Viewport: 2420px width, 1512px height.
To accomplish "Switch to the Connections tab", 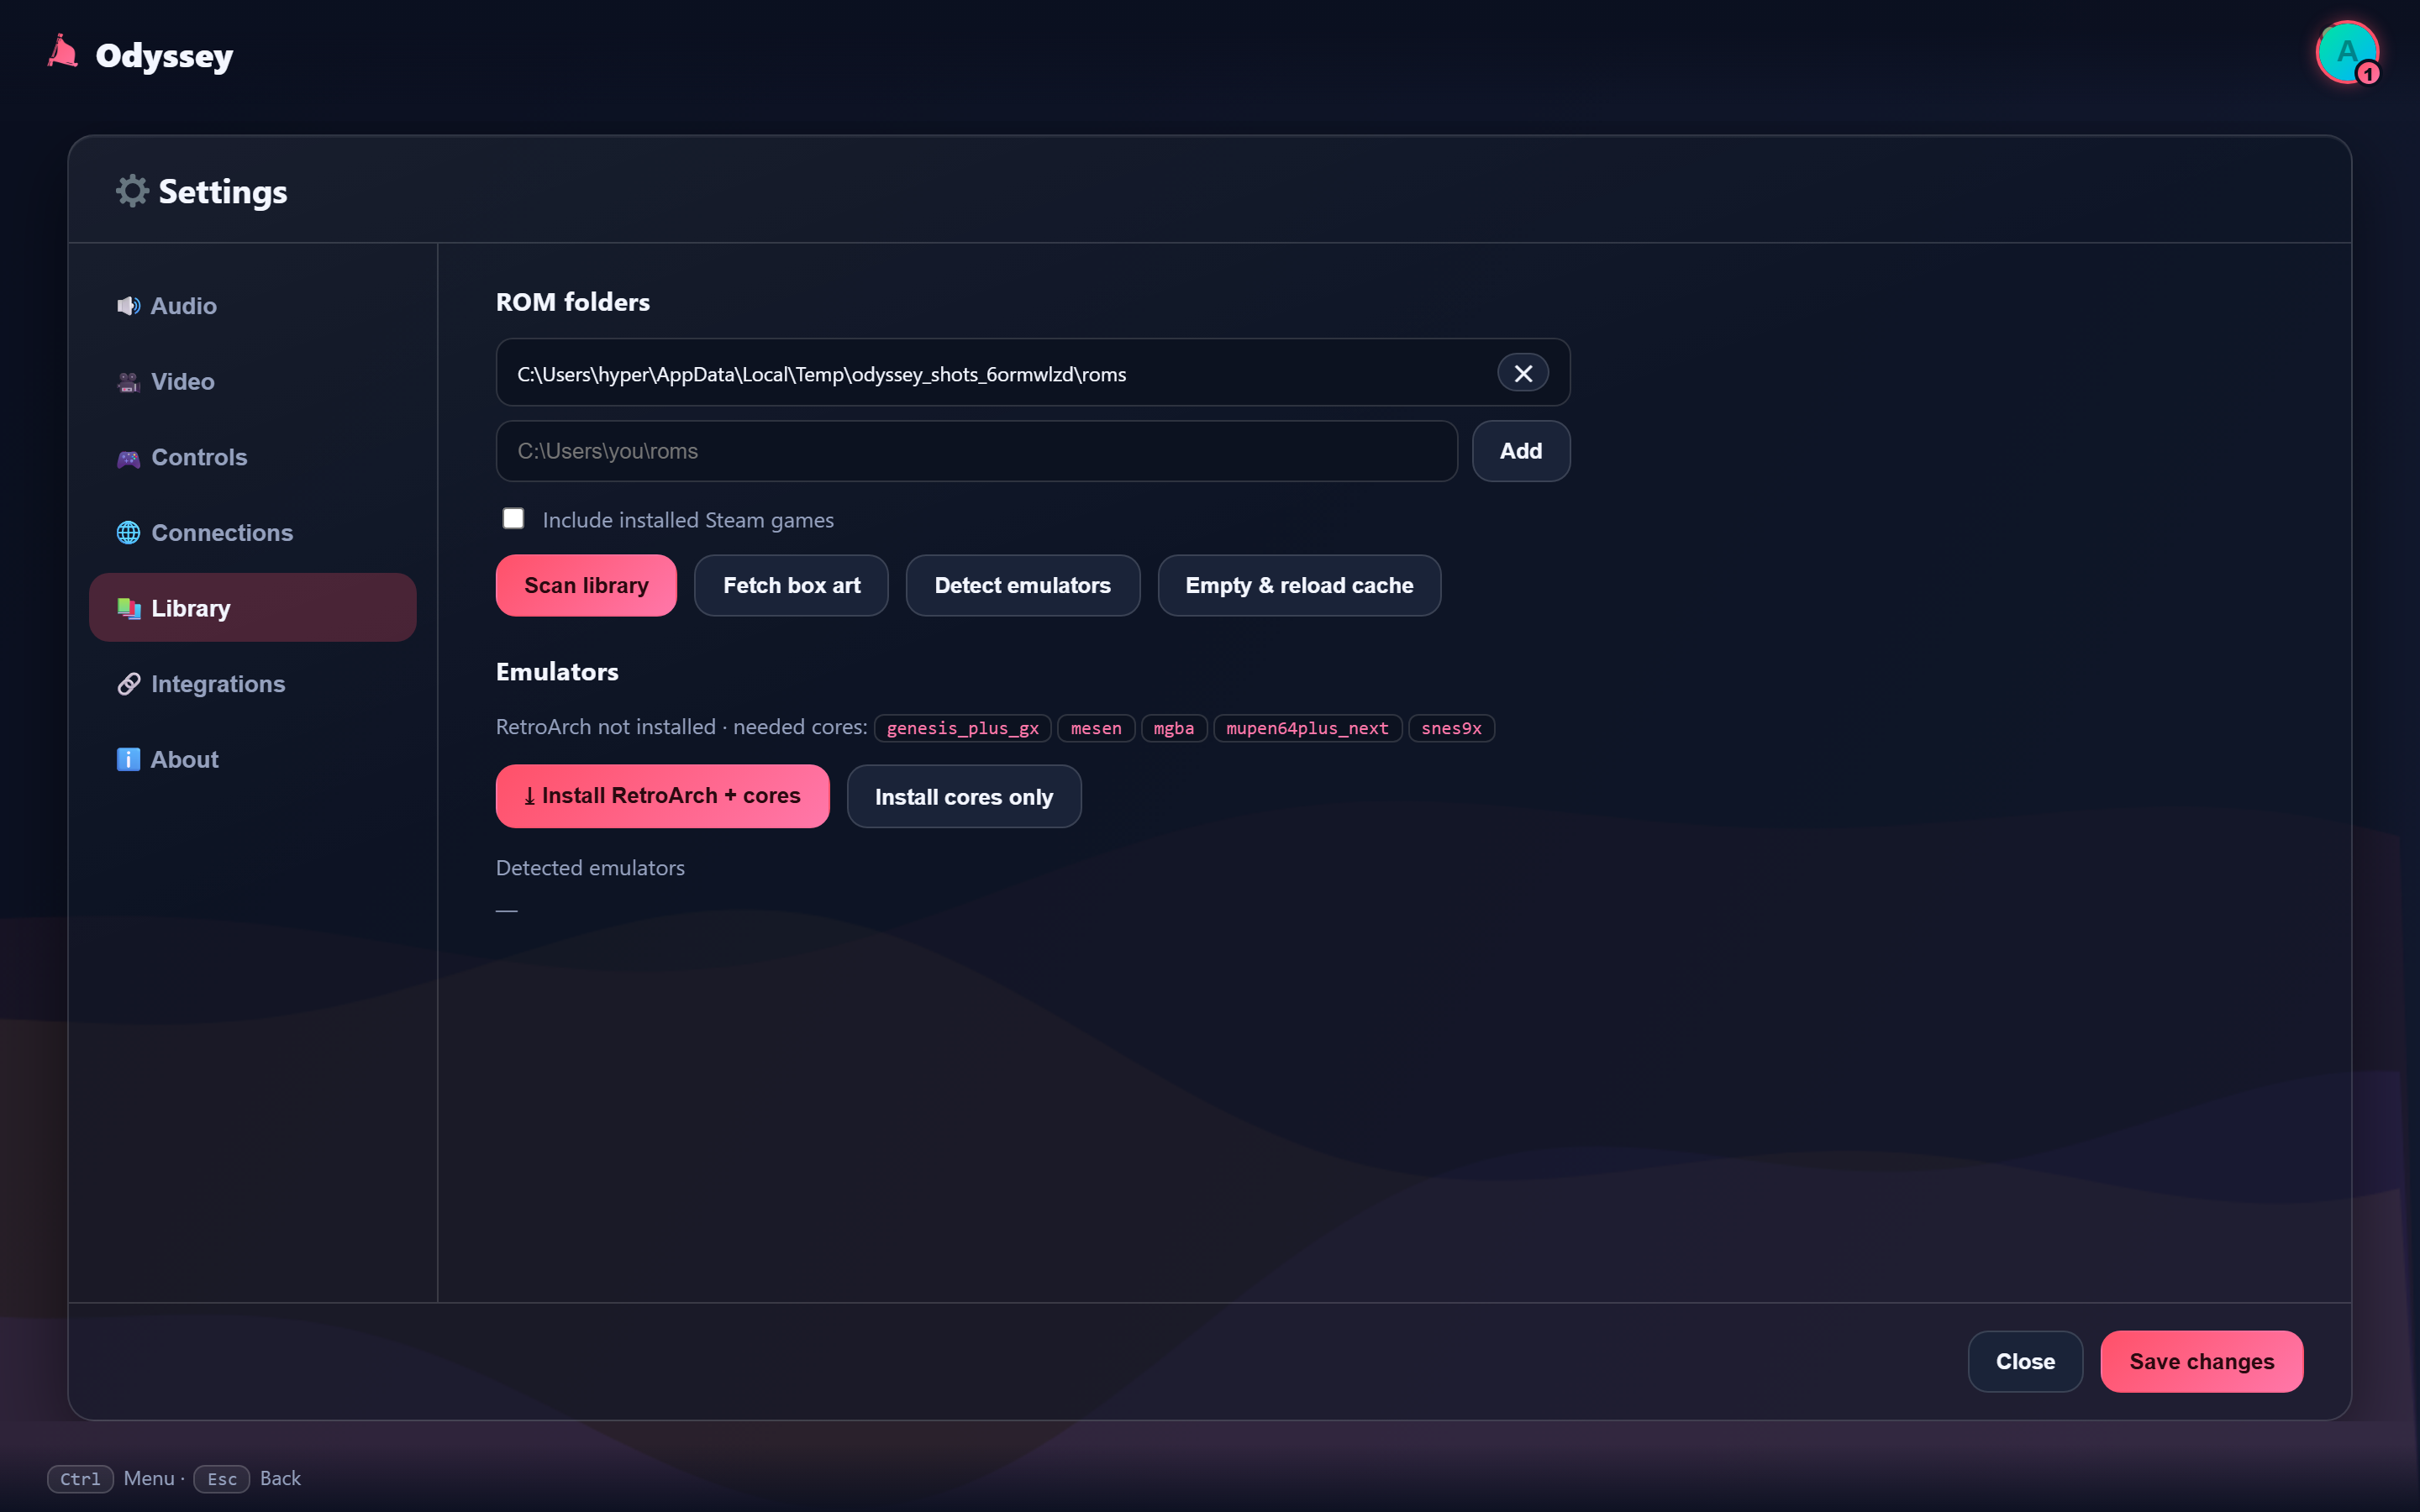I will coord(252,532).
